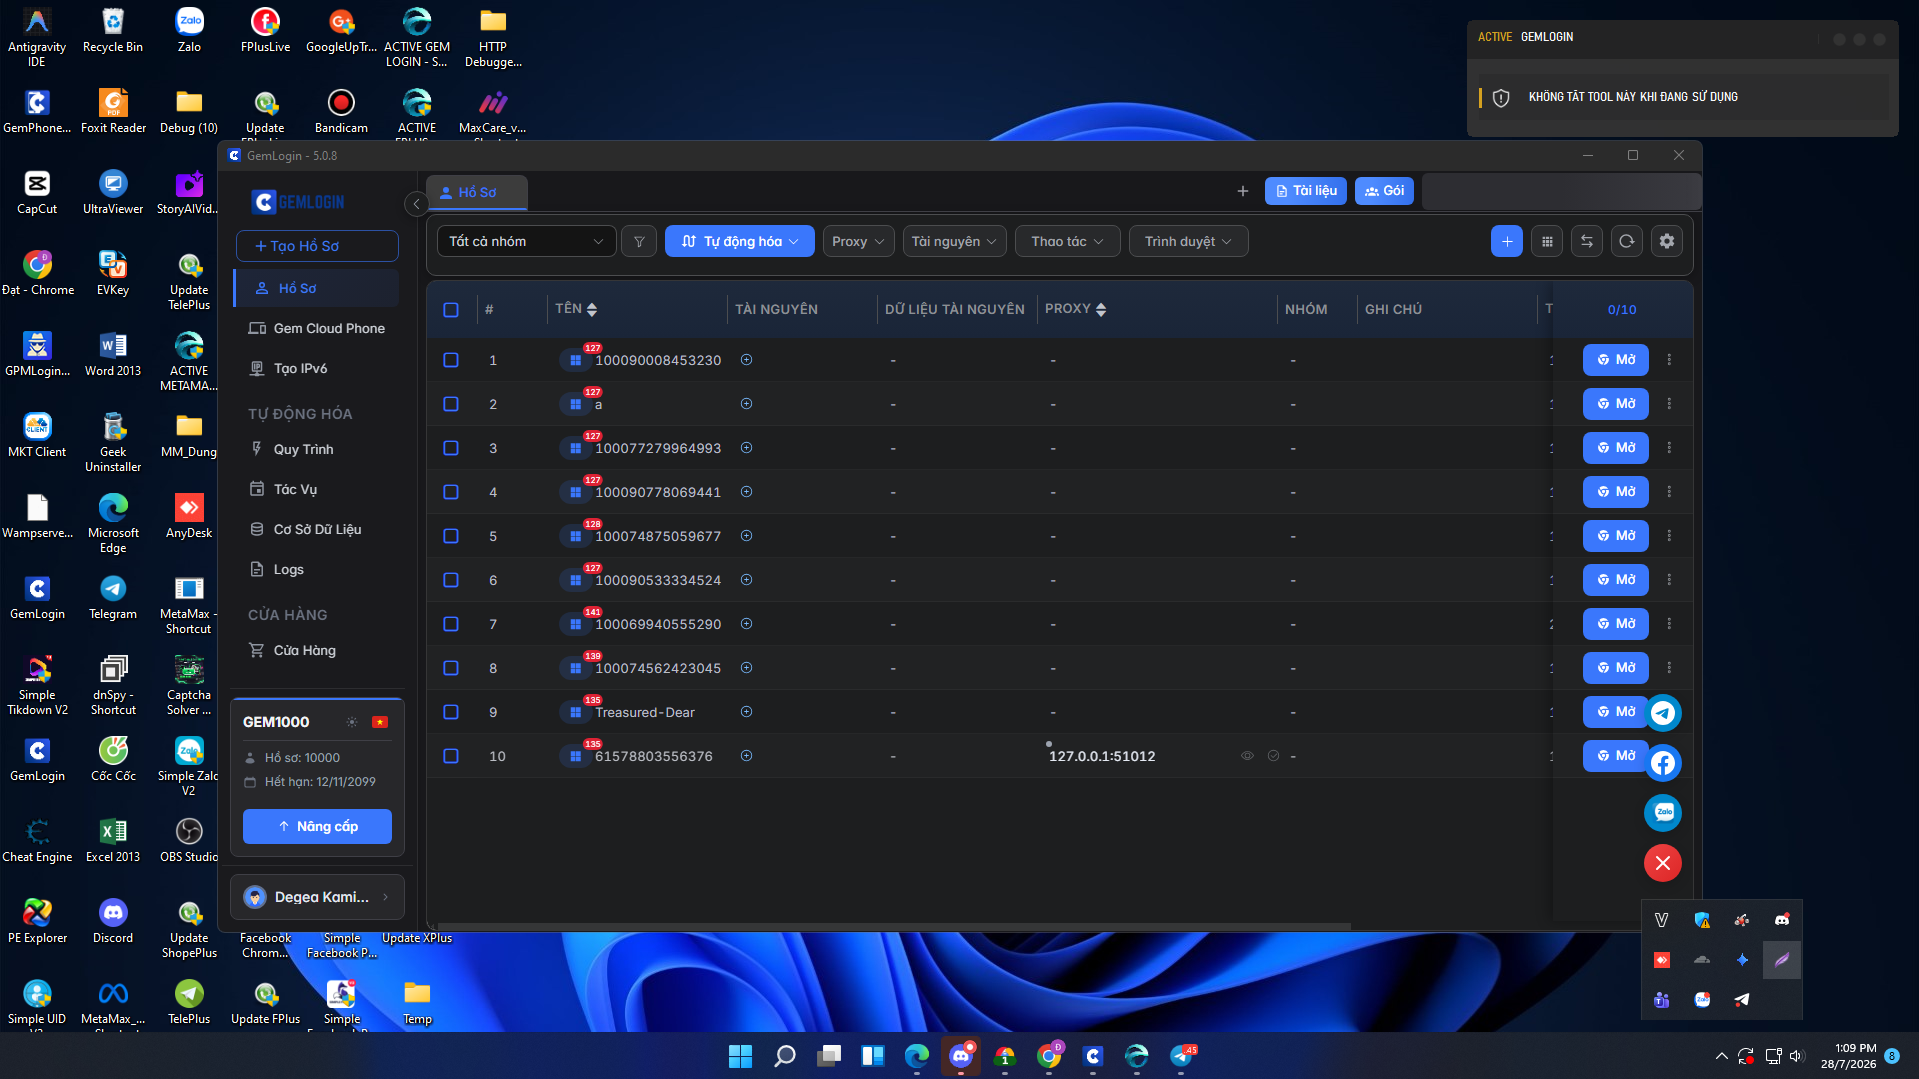Click the Nâng cấp upgrade button
The image size is (1919, 1079).
coord(317,826)
